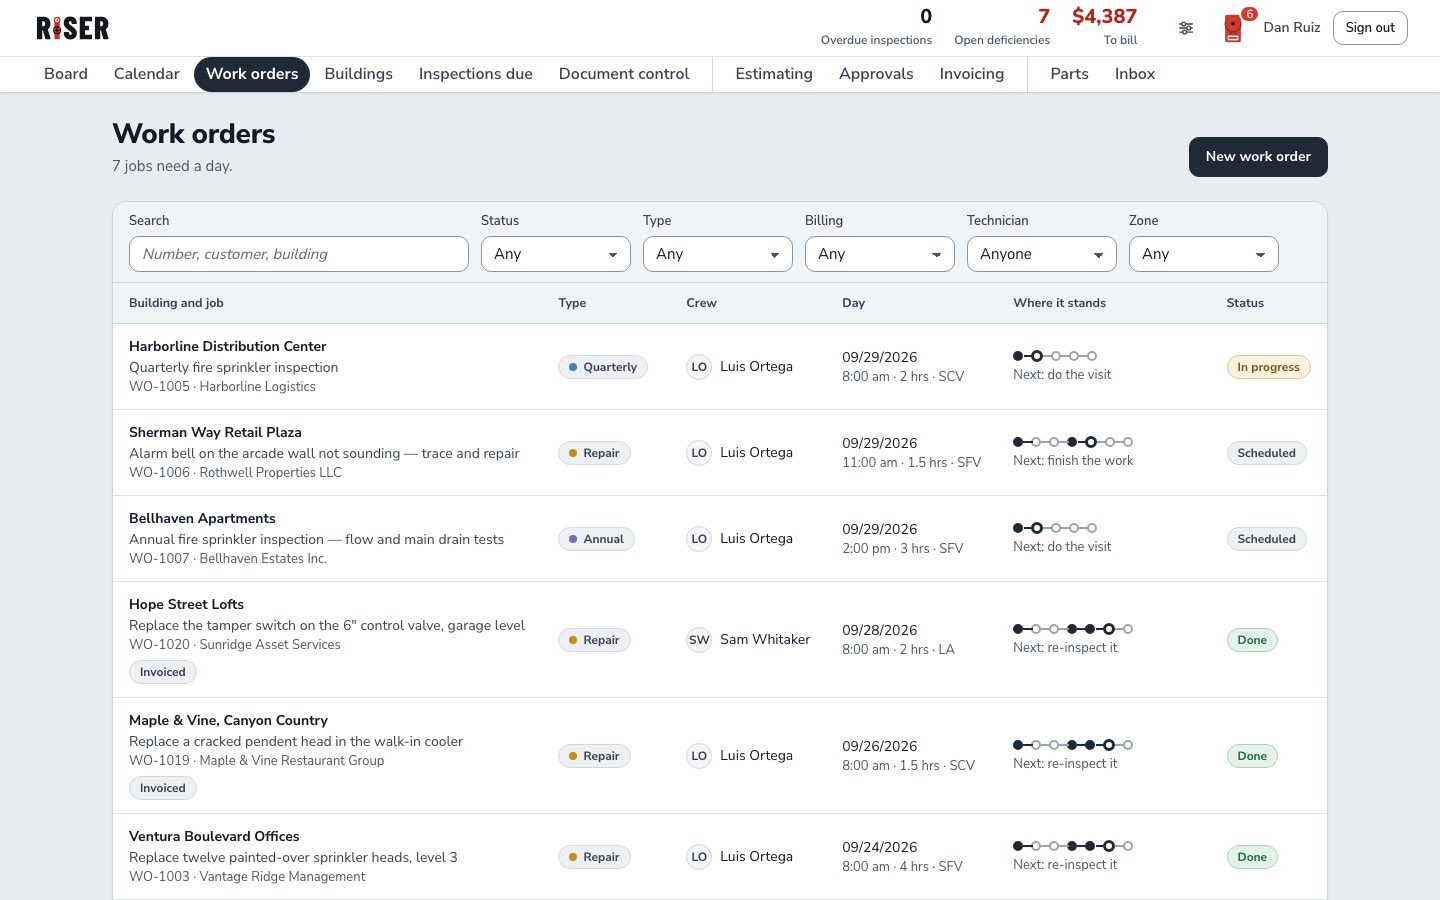Click the Day column header
The image size is (1440, 900).
tap(853, 303)
